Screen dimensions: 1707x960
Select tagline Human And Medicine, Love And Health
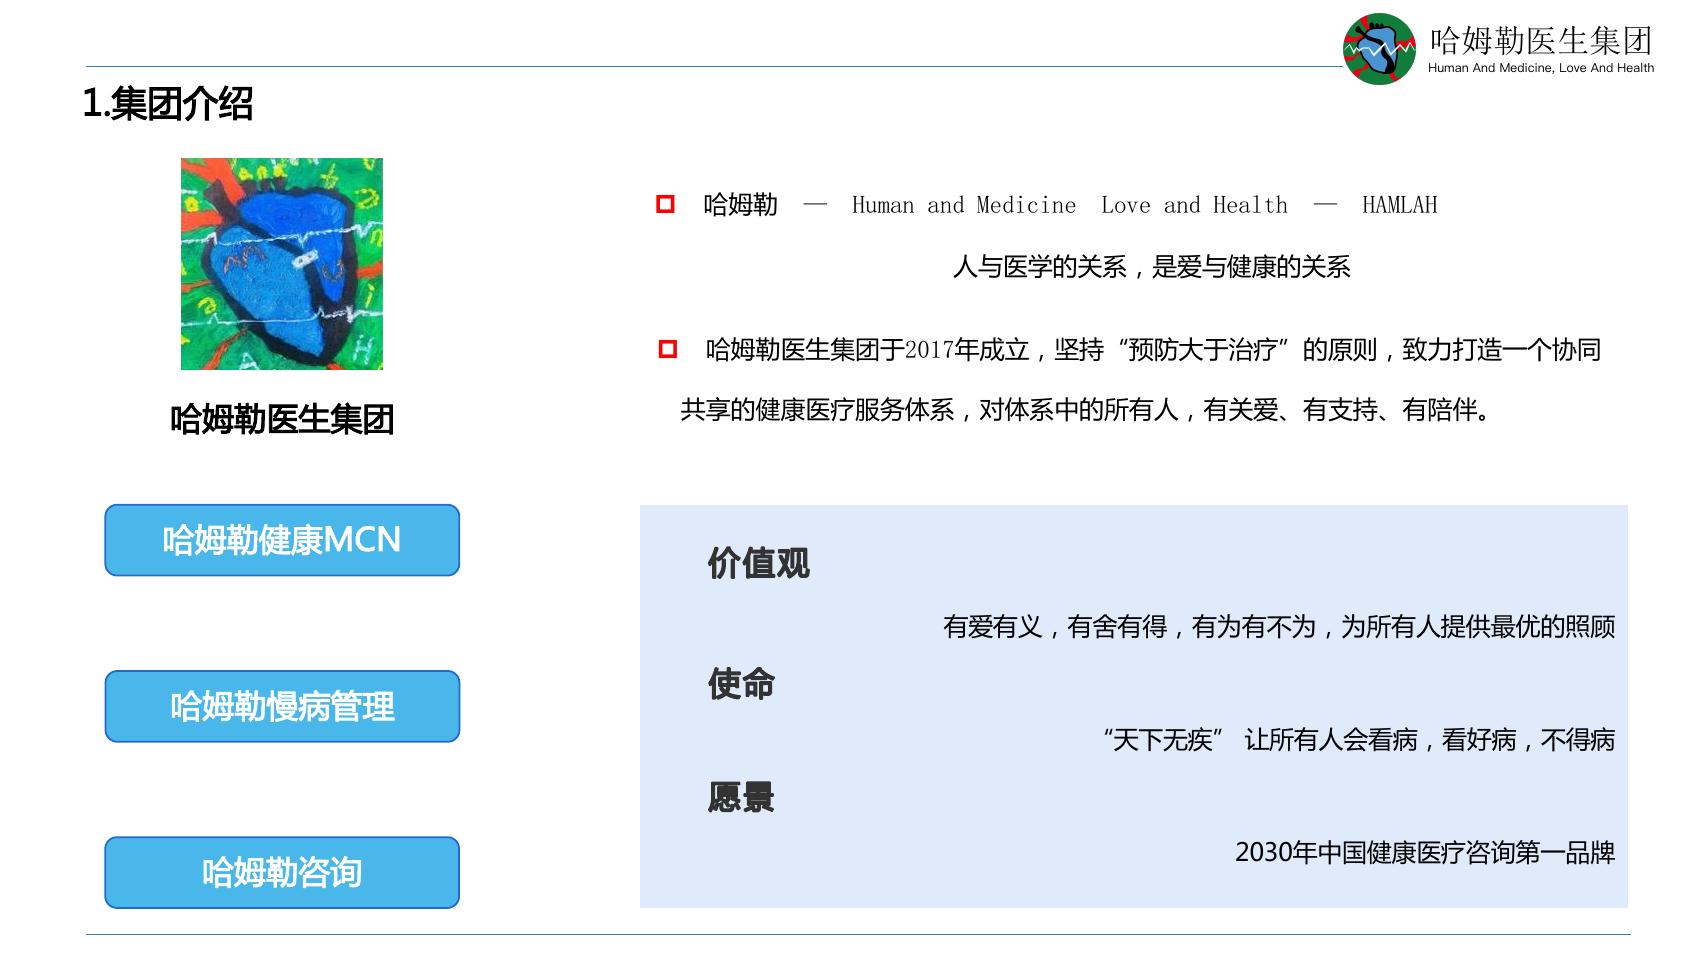pyautogui.click(x=1541, y=68)
